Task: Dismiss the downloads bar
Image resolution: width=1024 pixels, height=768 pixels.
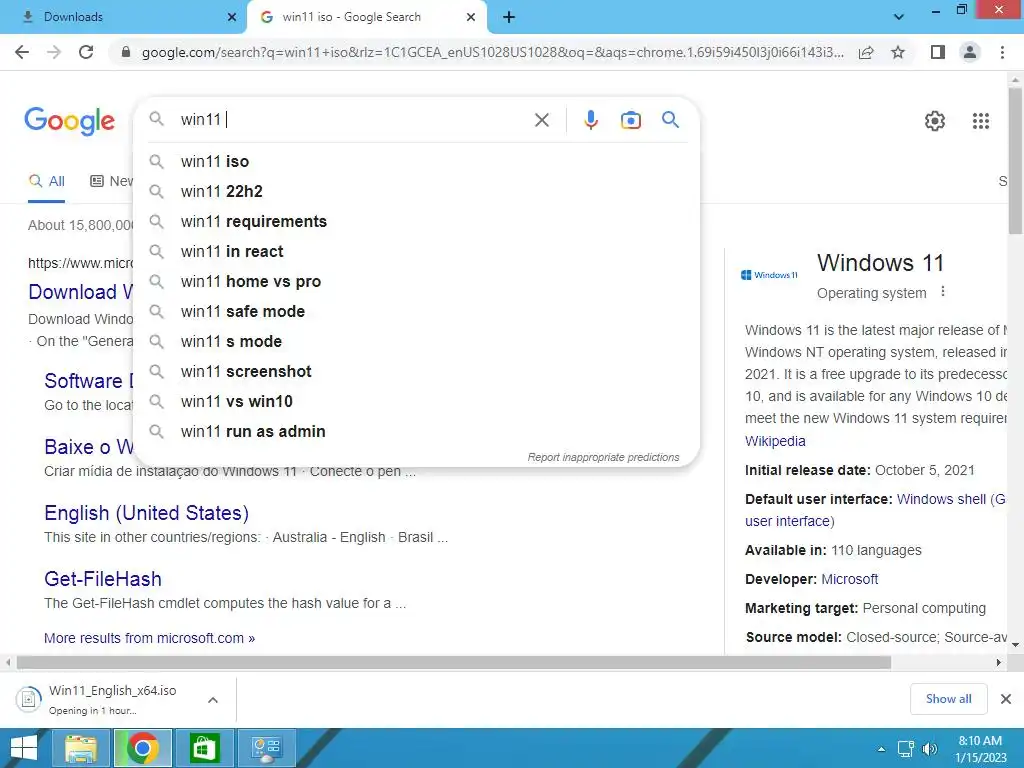Action: [1006, 699]
